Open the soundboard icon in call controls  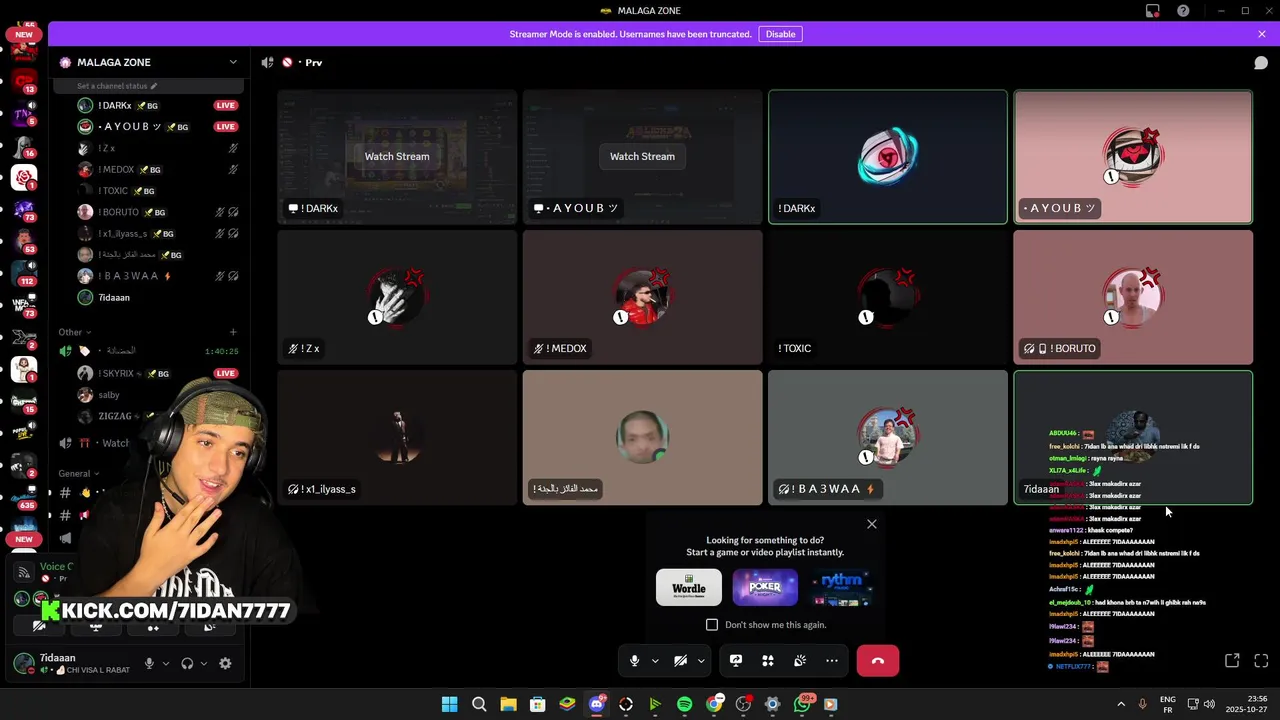pyautogui.click(x=800, y=660)
